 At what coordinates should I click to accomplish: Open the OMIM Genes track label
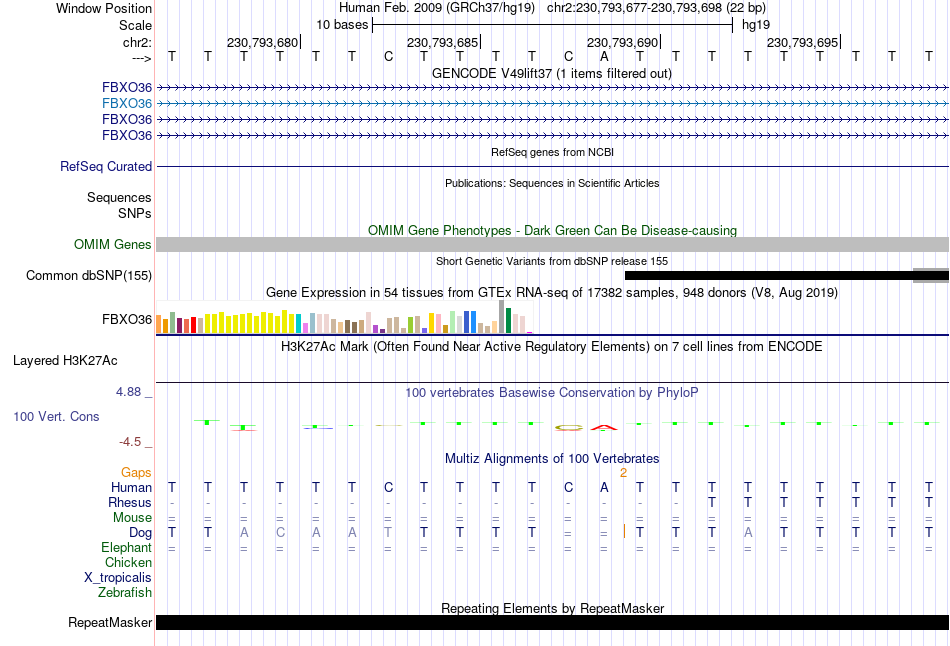click(x=113, y=244)
